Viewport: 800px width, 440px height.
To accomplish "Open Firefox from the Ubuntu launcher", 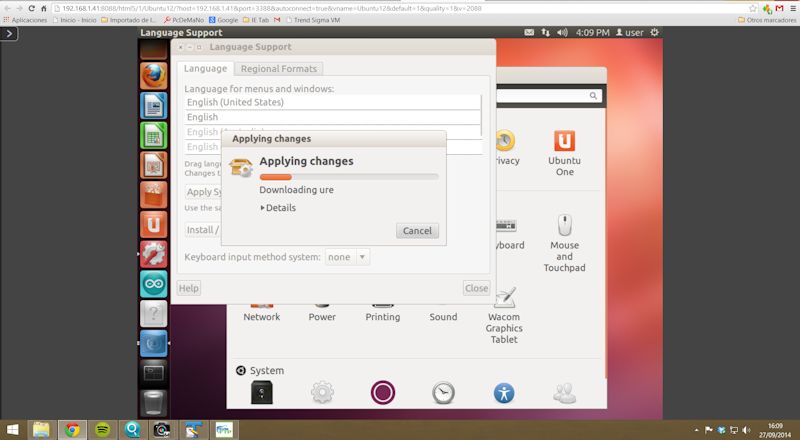I will (154, 76).
